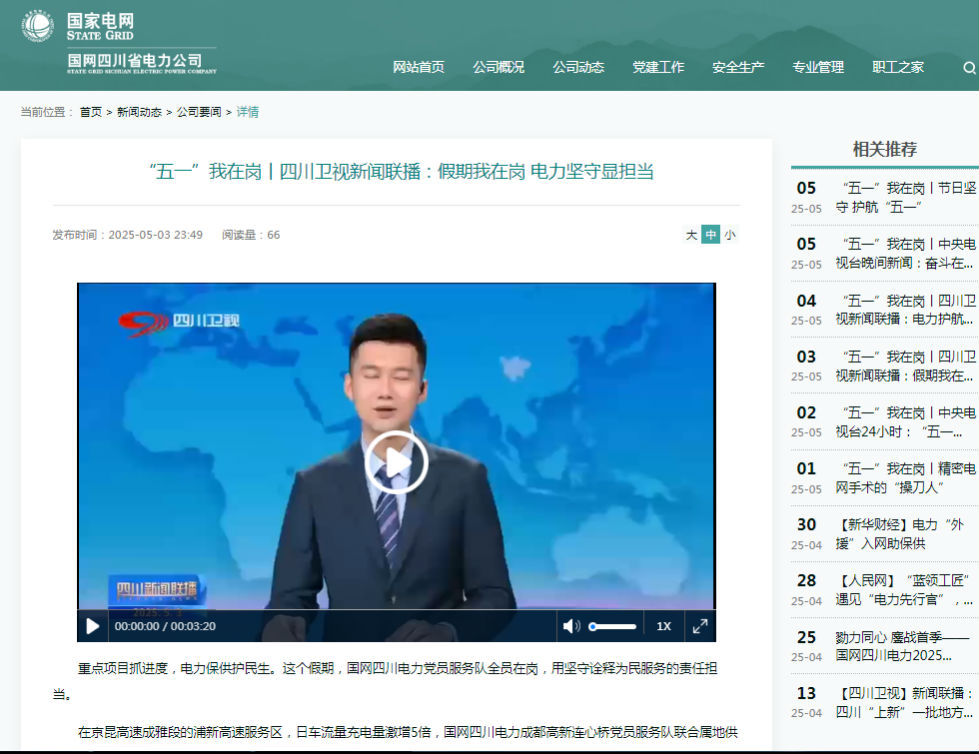
Task: Go to 首页 in the breadcrumb
Action: pyautogui.click(x=91, y=112)
